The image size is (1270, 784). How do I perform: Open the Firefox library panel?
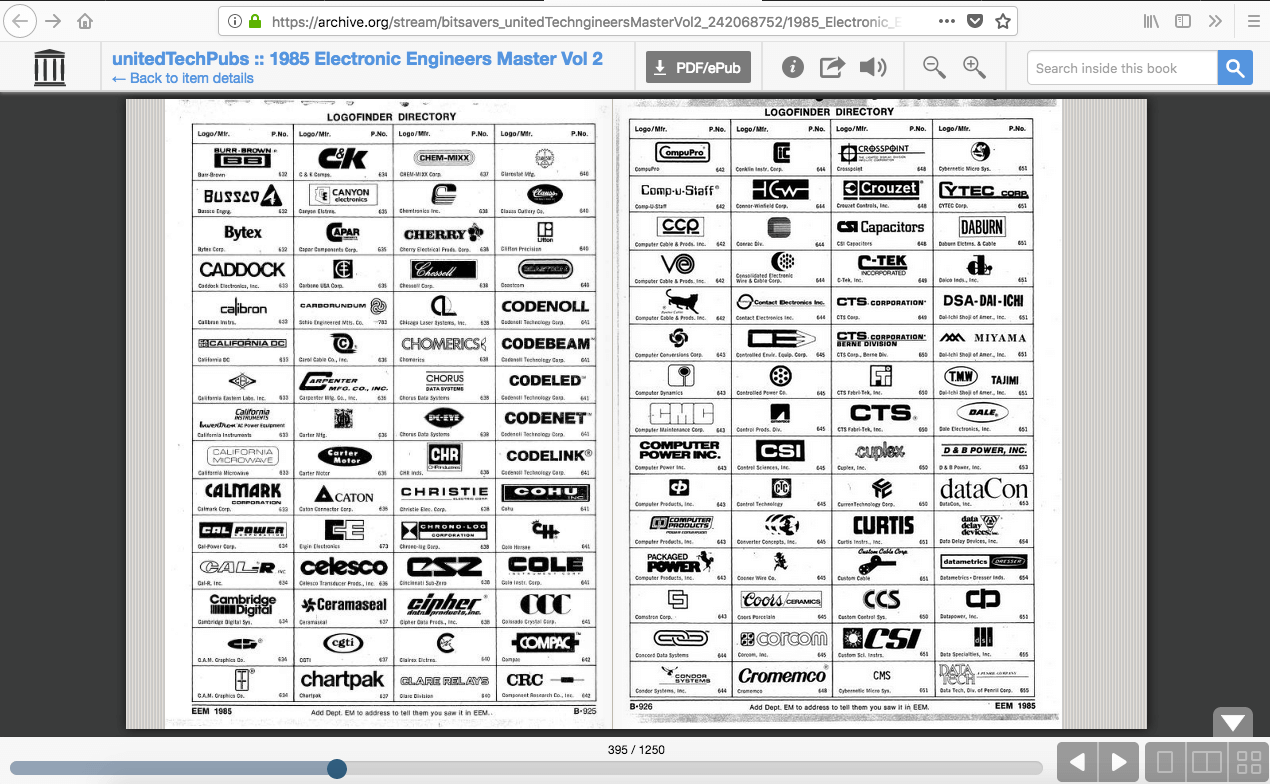pos(1152,21)
